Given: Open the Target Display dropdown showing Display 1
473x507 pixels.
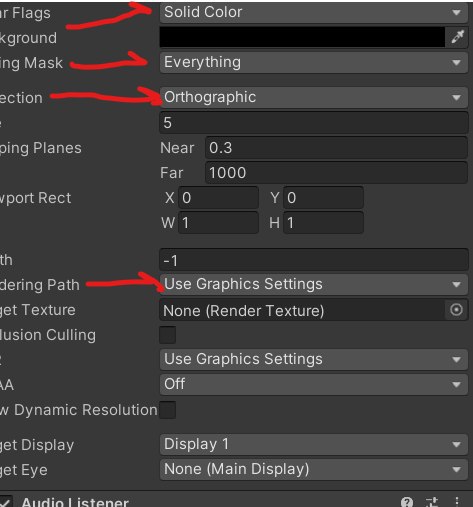Looking at the screenshot, I should coord(314,445).
